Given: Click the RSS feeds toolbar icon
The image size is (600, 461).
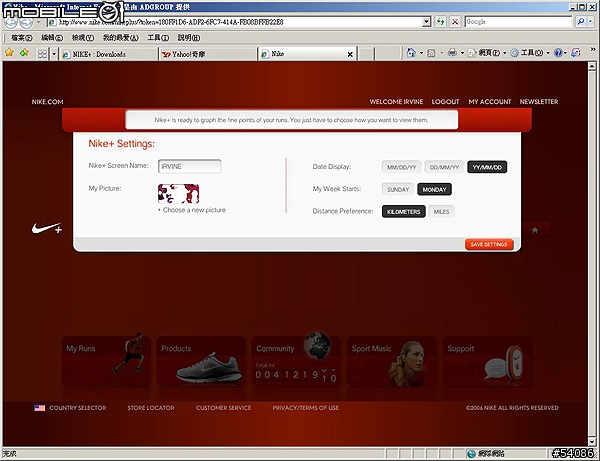Looking at the screenshot, I should coord(431,53).
